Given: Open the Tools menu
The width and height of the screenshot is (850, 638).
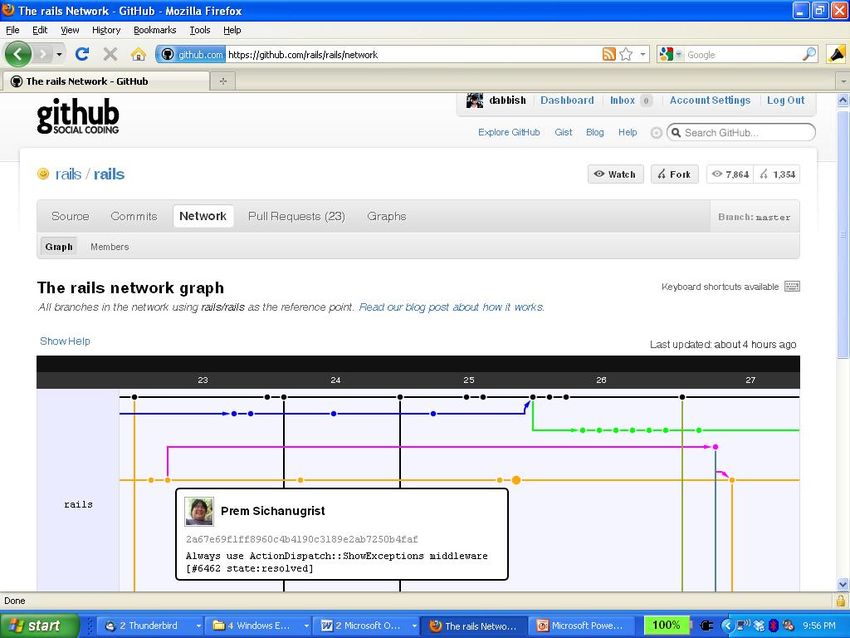Looking at the screenshot, I should pyautogui.click(x=199, y=30).
